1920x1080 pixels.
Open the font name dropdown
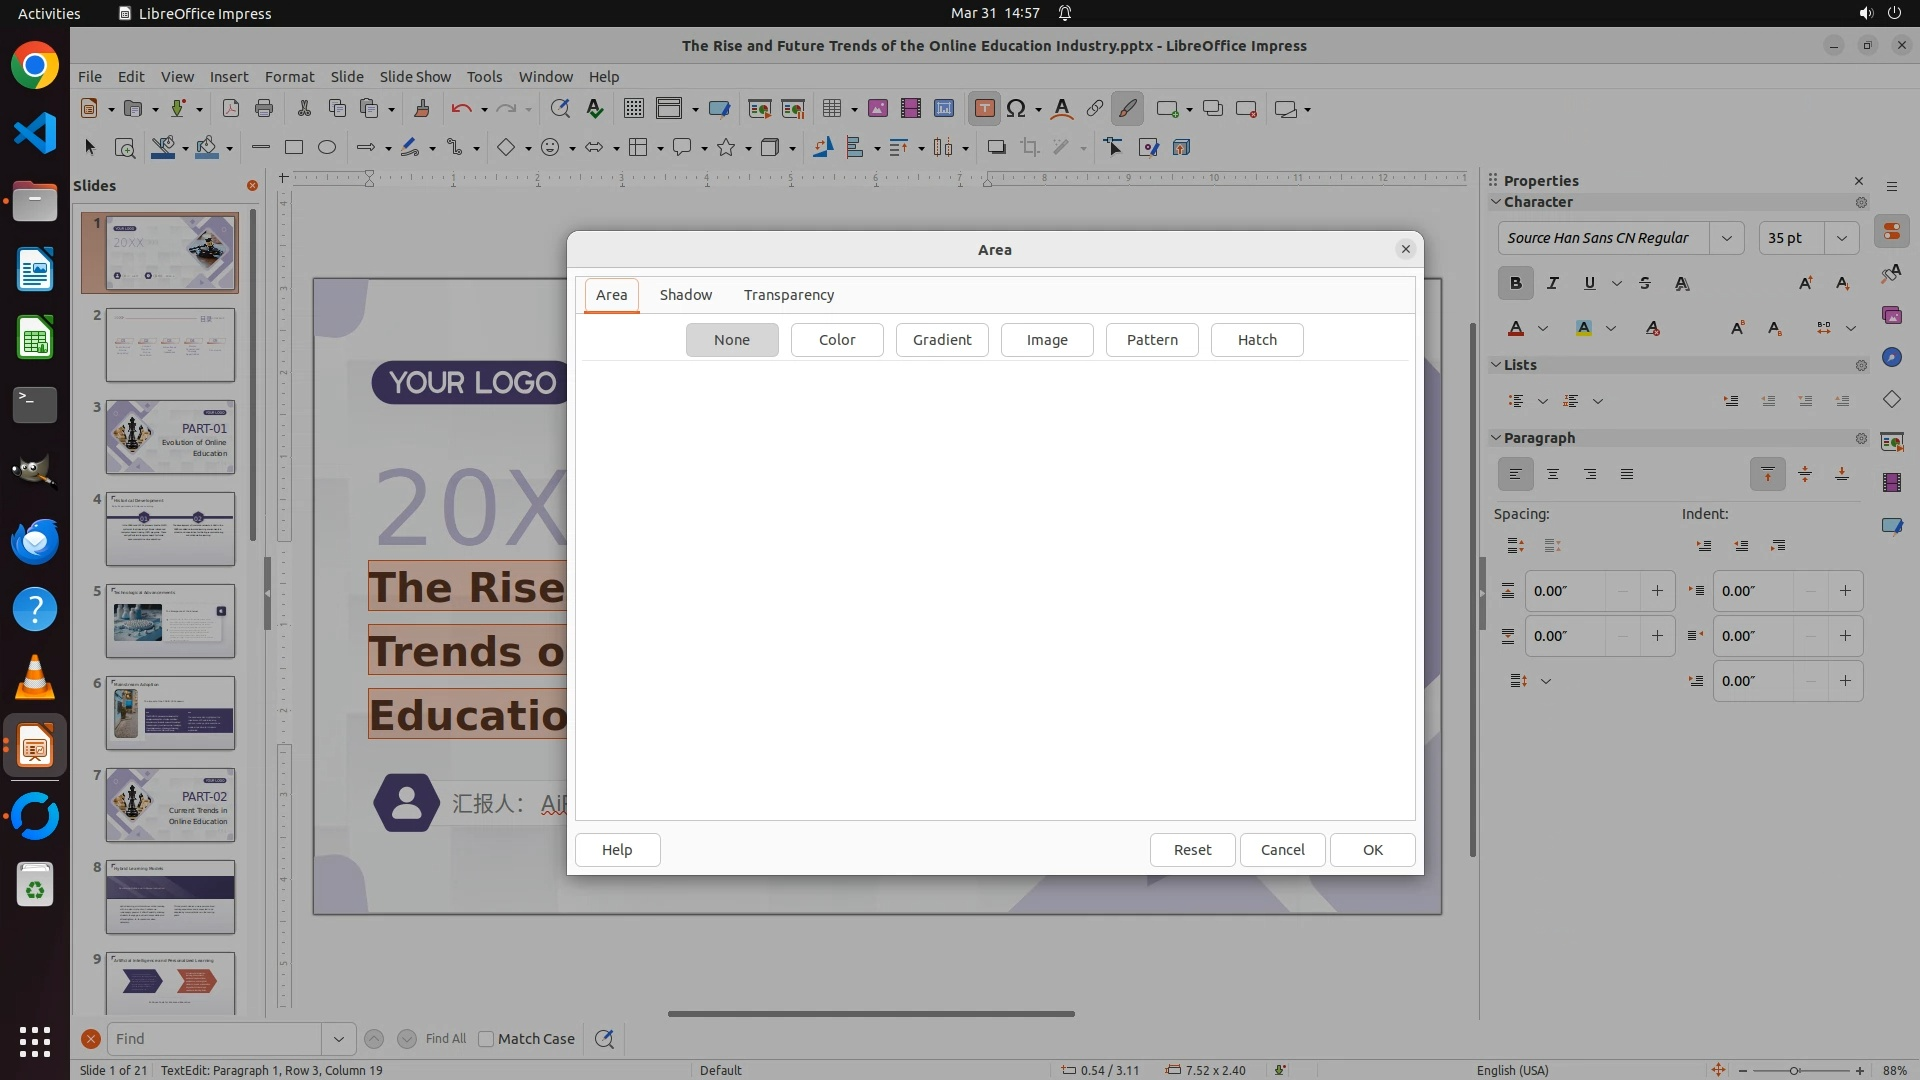(x=1726, y=238)
